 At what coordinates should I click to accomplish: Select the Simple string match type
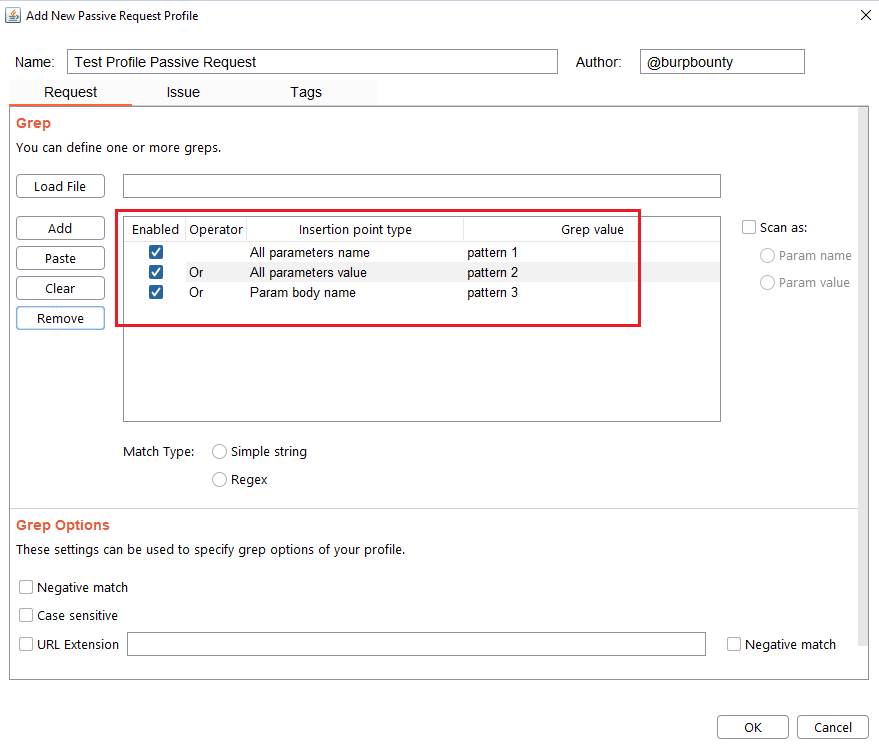[220, 452]
